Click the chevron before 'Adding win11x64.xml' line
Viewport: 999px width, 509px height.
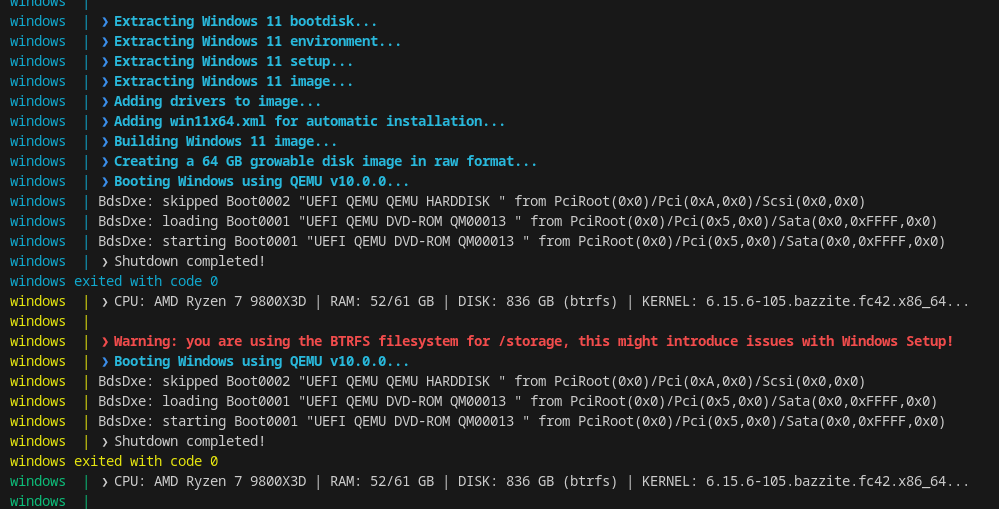click(105, 122)
